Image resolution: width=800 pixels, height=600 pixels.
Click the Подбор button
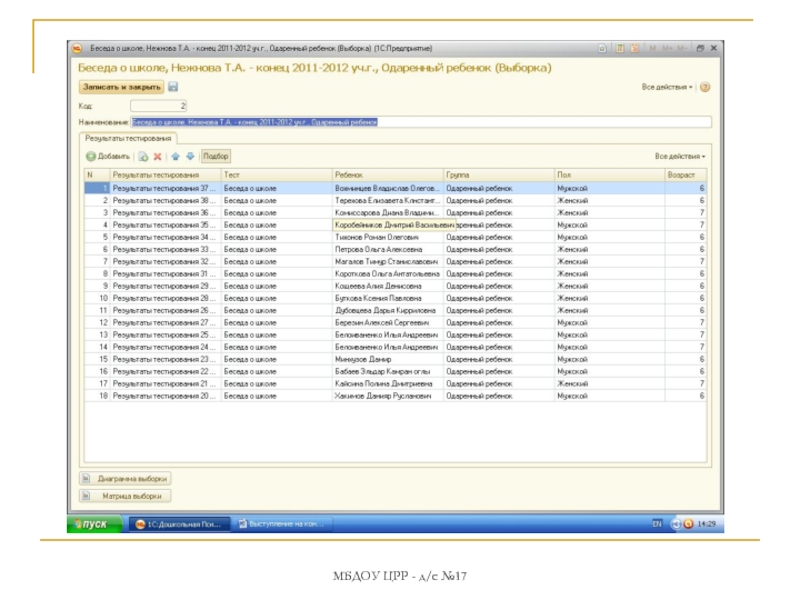[x=215, y=157]
